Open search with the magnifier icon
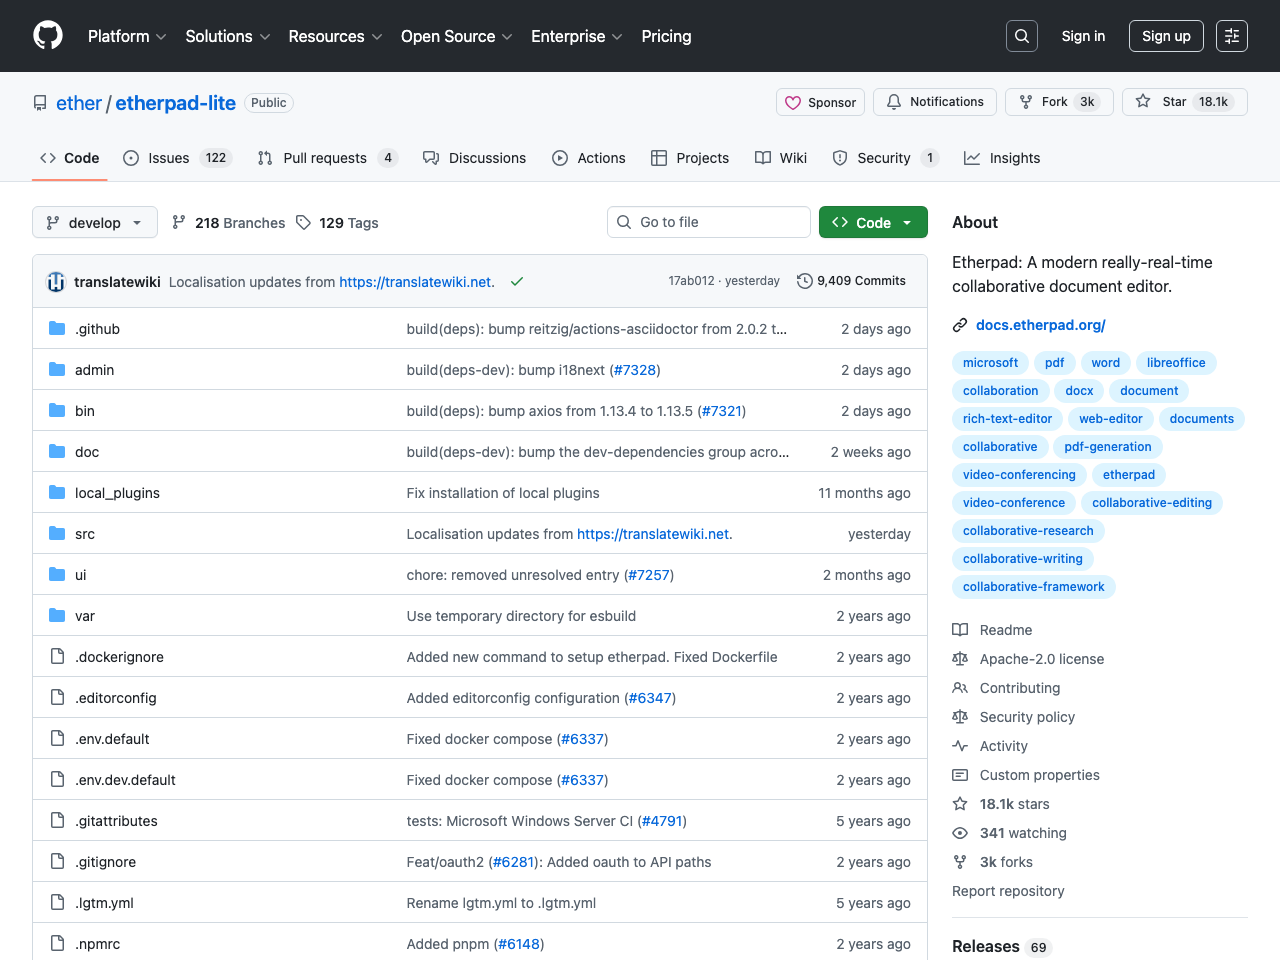 (1021, 36)
